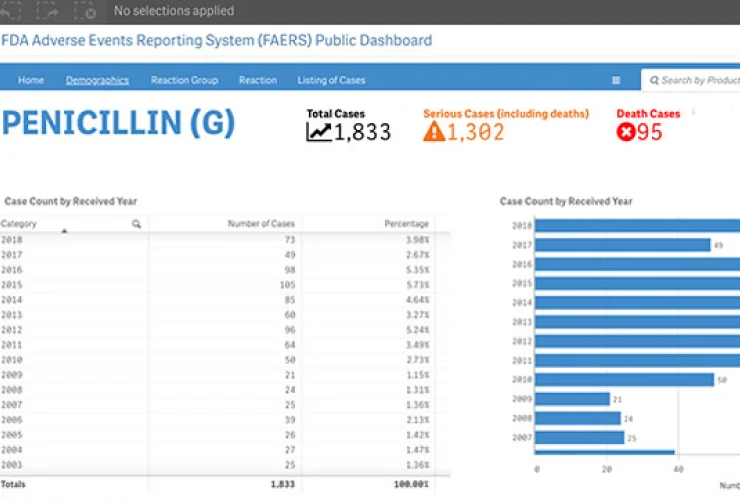This screenshot has width=740, height=500.
Task: Select the 2011 category cell
Action: pos(12,345)
